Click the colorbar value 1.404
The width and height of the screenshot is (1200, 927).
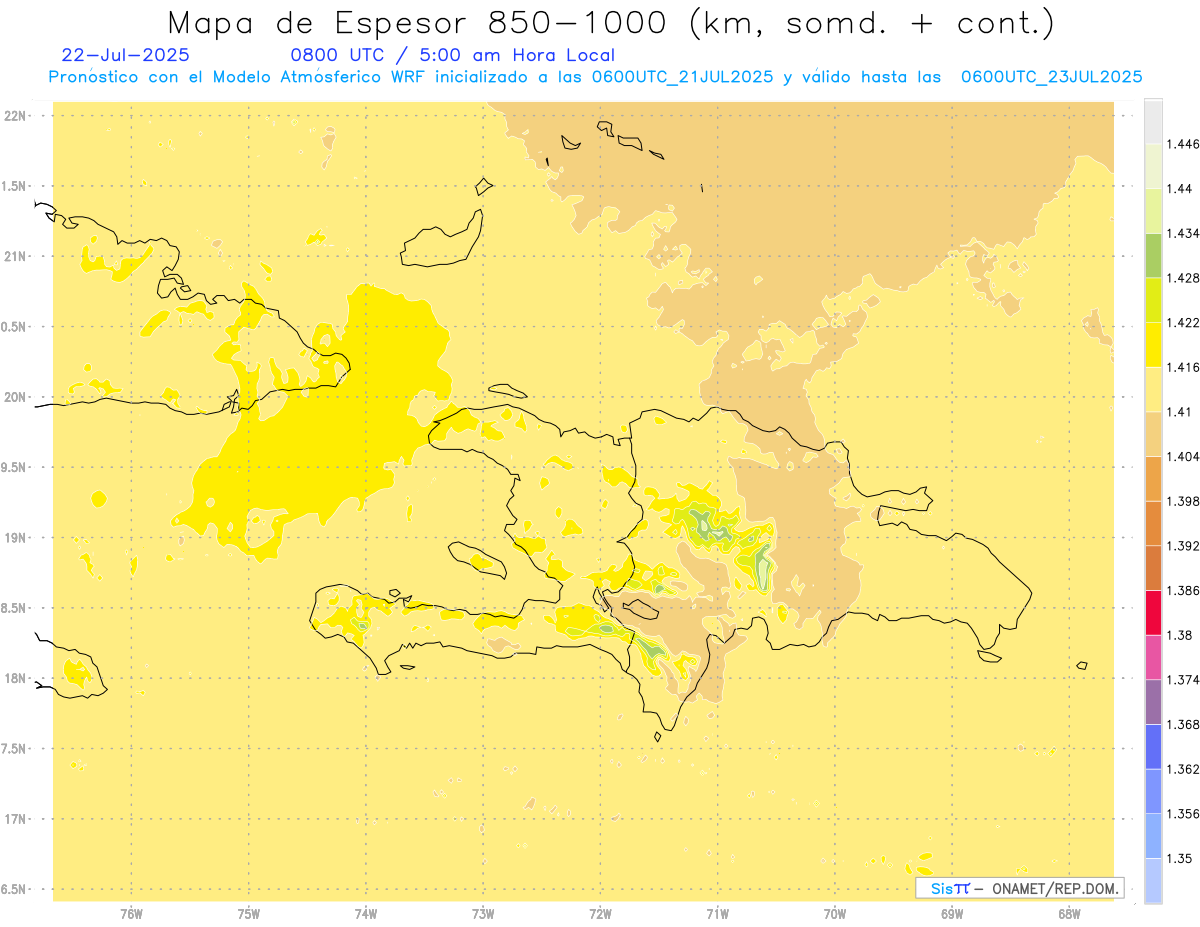[x=1185, y=456]
